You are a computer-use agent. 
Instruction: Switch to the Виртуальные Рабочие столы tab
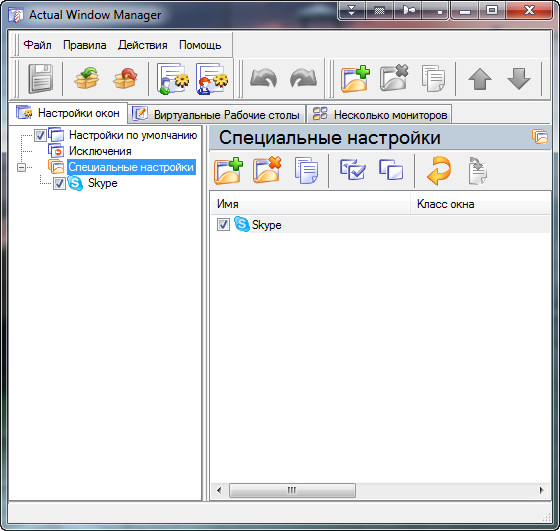point(217,114)
